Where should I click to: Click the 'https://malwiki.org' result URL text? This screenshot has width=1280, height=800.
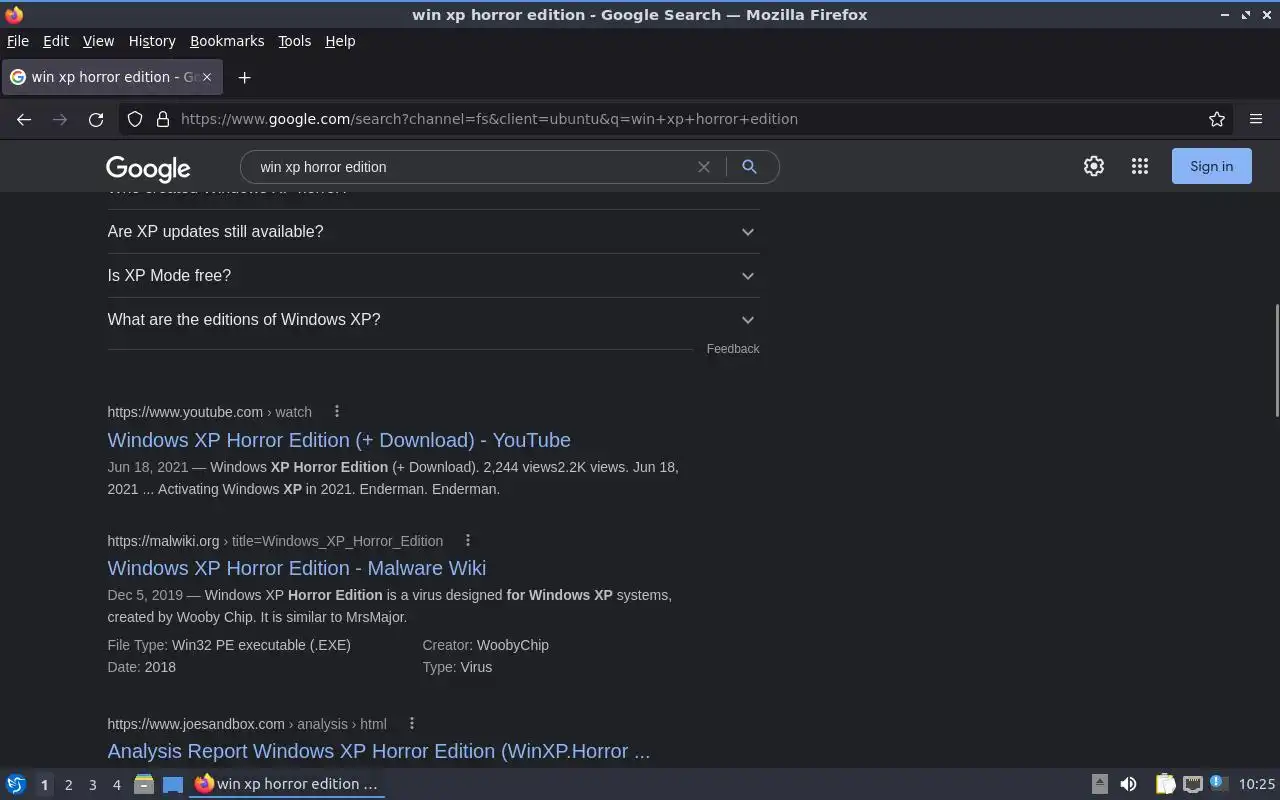click(163, 540)
